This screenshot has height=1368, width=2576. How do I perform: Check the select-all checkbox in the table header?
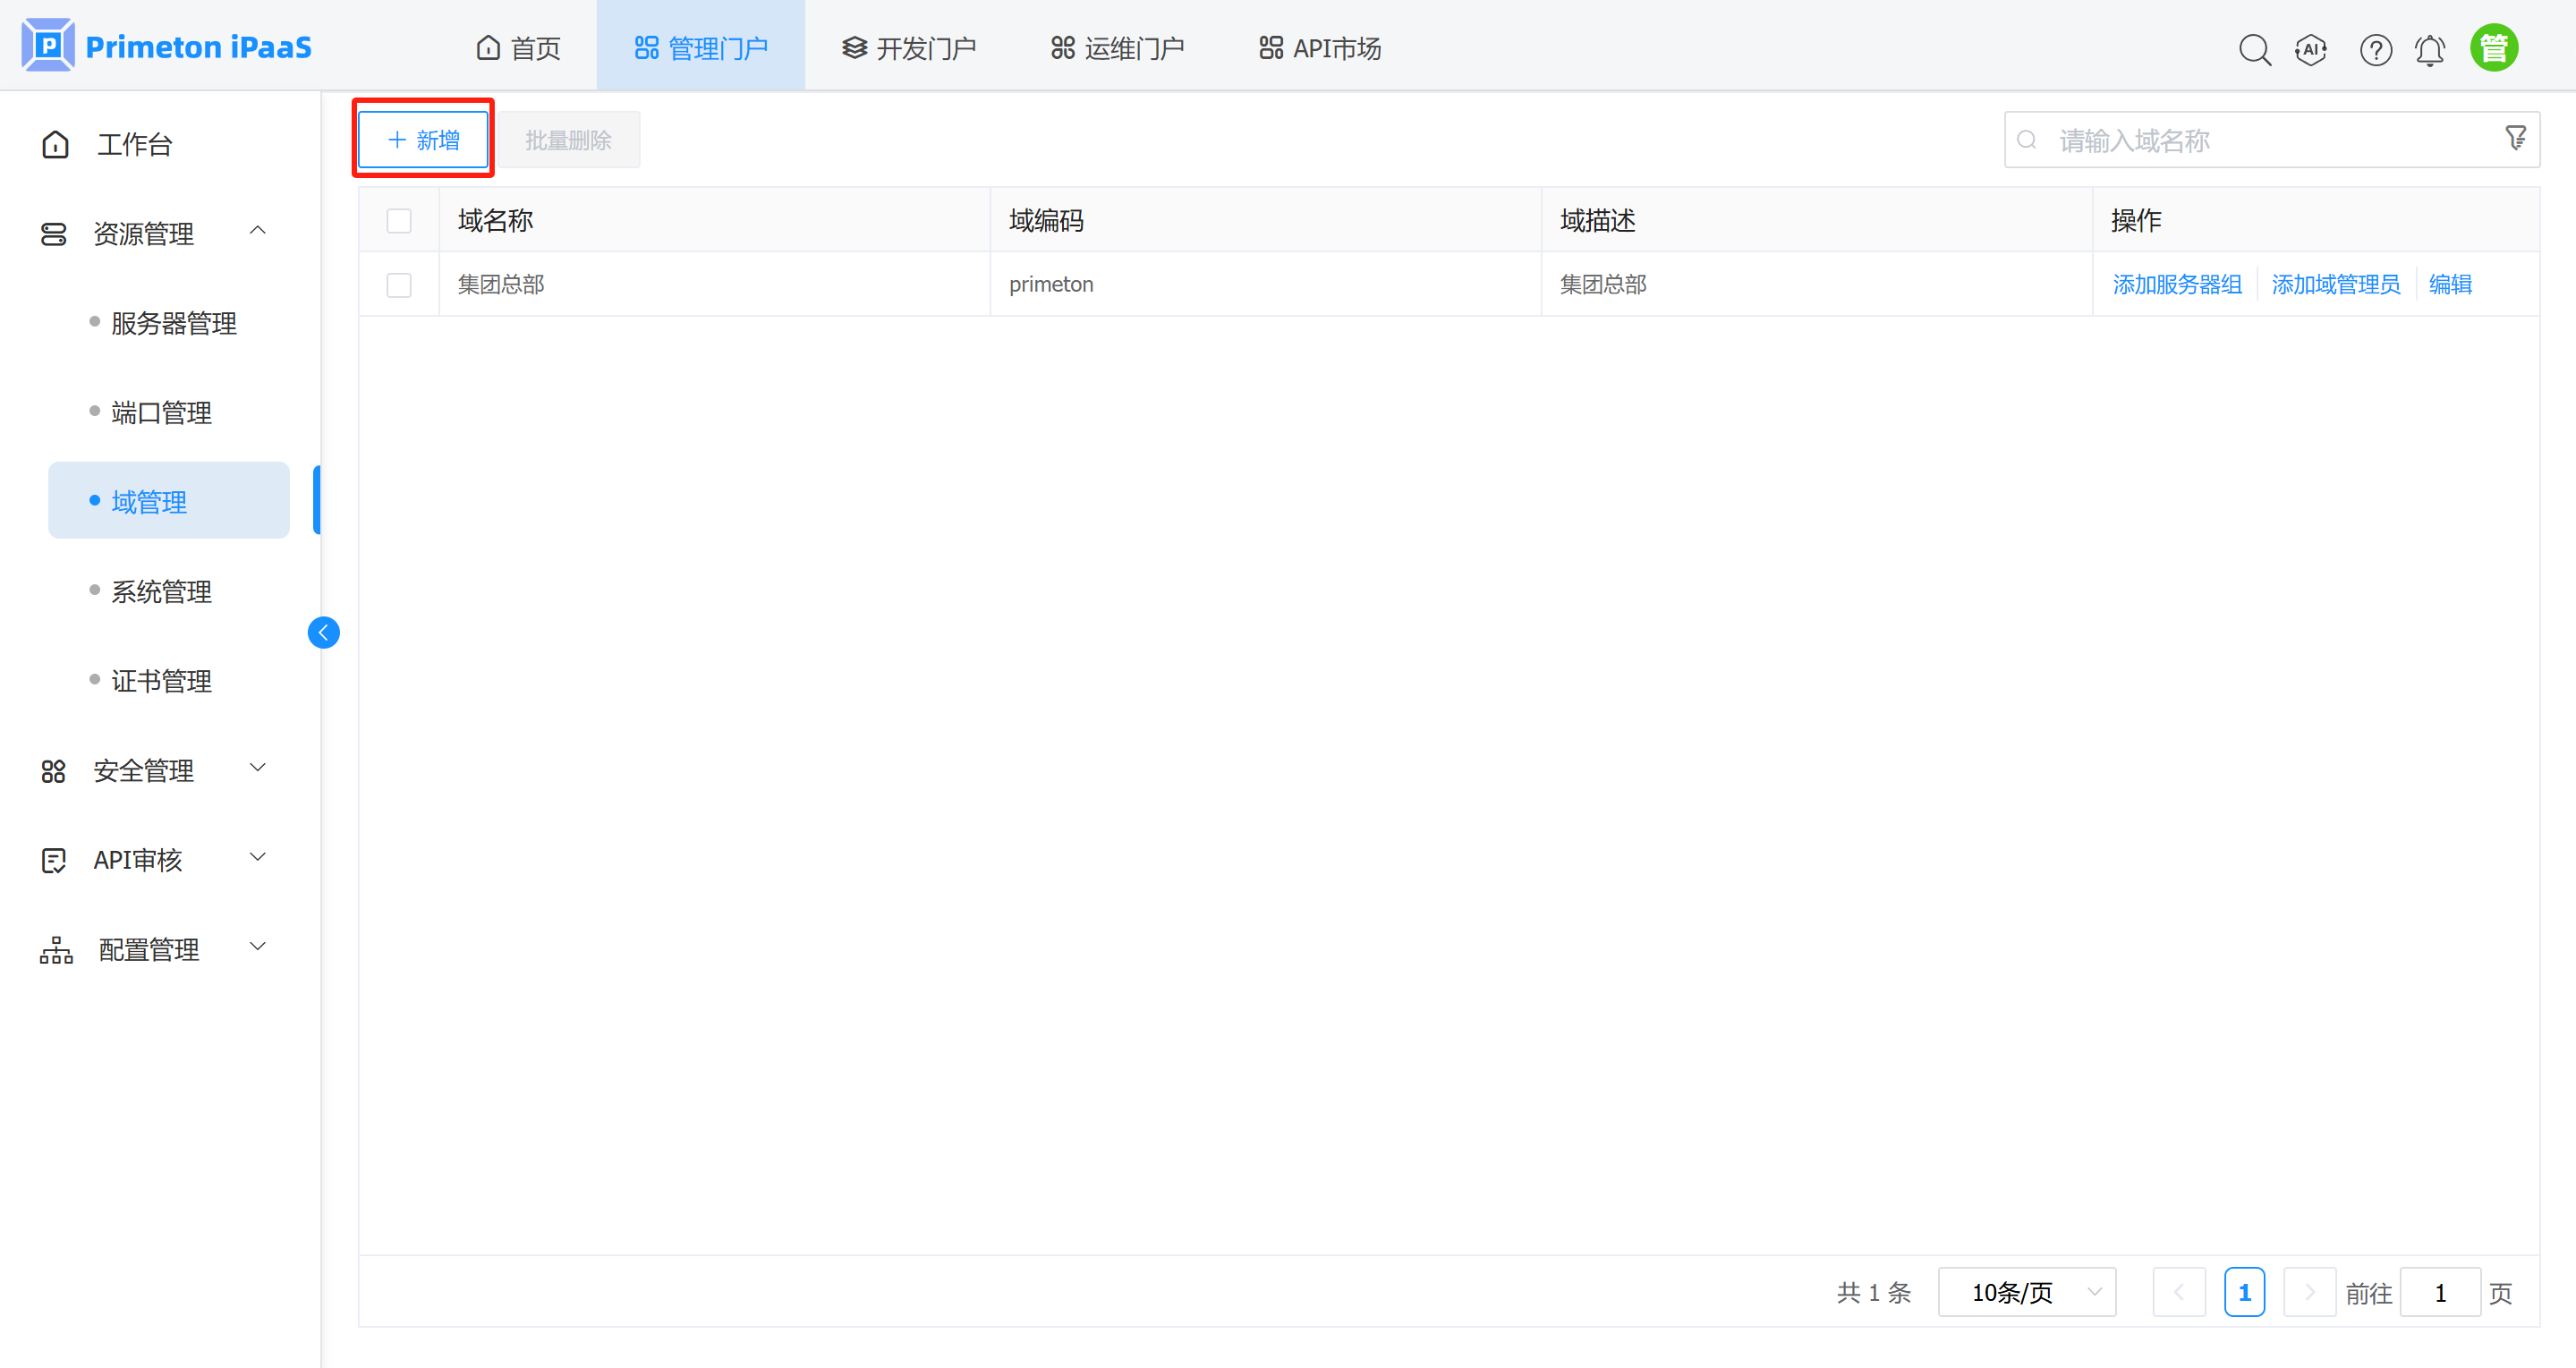[x=399, y=220]
